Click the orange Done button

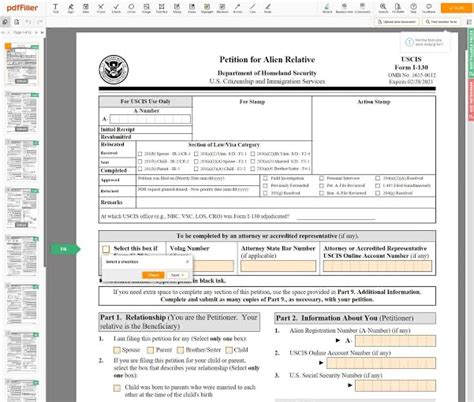[456, 8]
